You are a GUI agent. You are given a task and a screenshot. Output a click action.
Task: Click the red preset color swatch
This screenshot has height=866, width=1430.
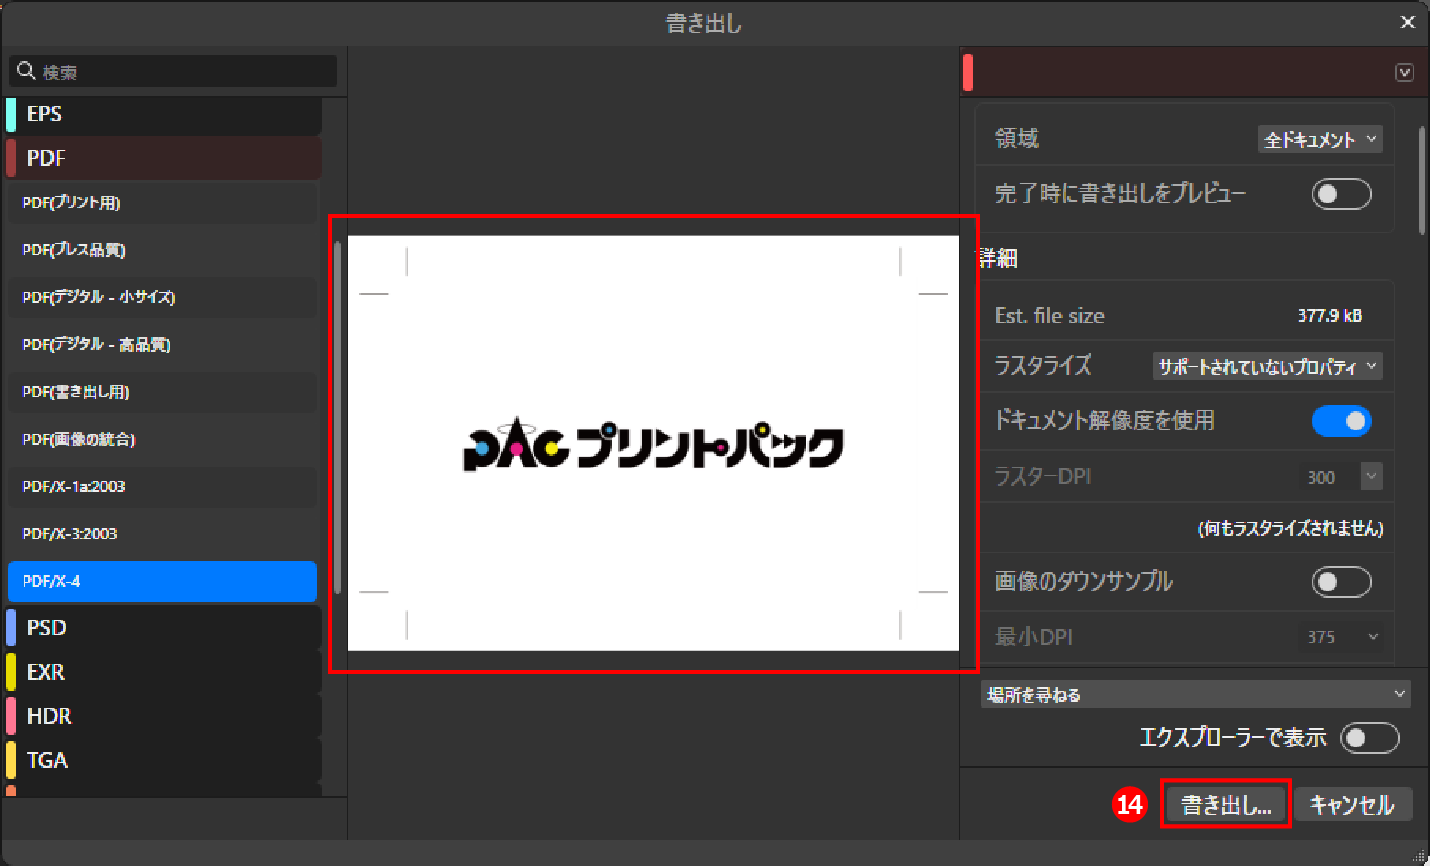tap(968, 73)
